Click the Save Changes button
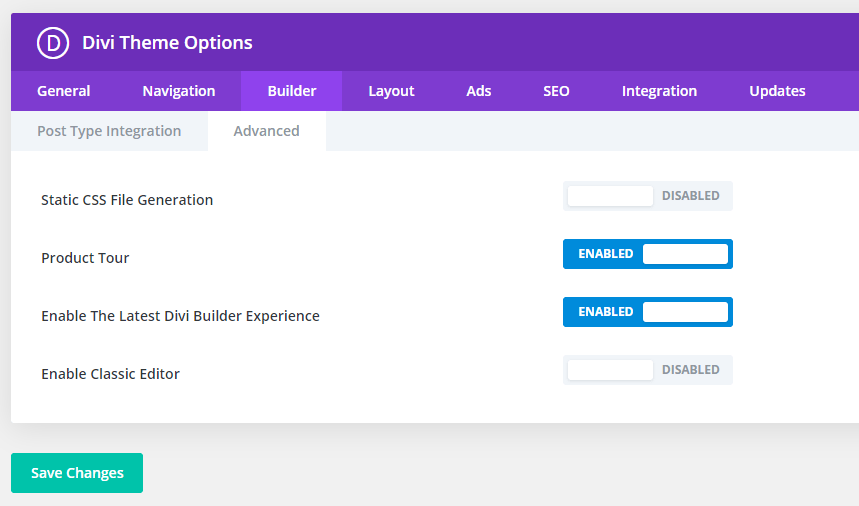The width and height of the screenshot is (859, 506). pyautogui.click(x=77, y=473)
